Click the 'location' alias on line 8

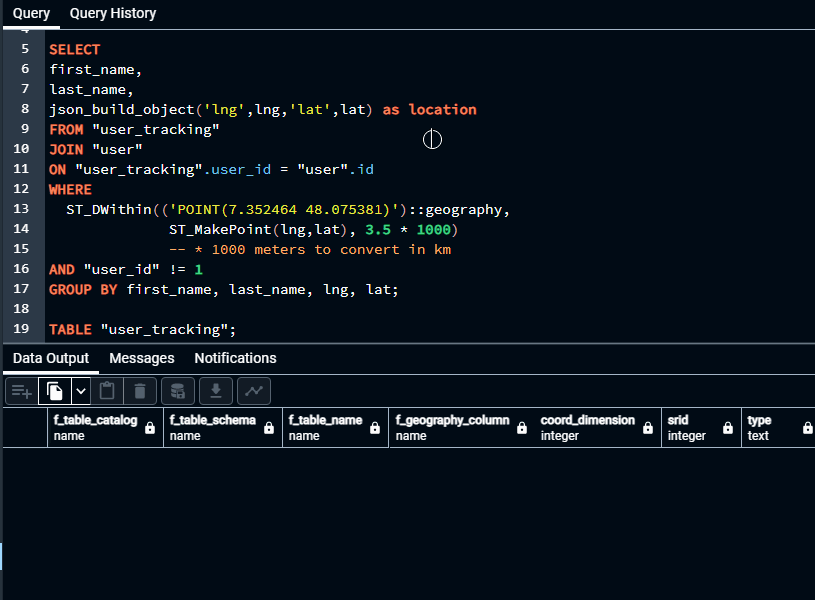[442, 110]
